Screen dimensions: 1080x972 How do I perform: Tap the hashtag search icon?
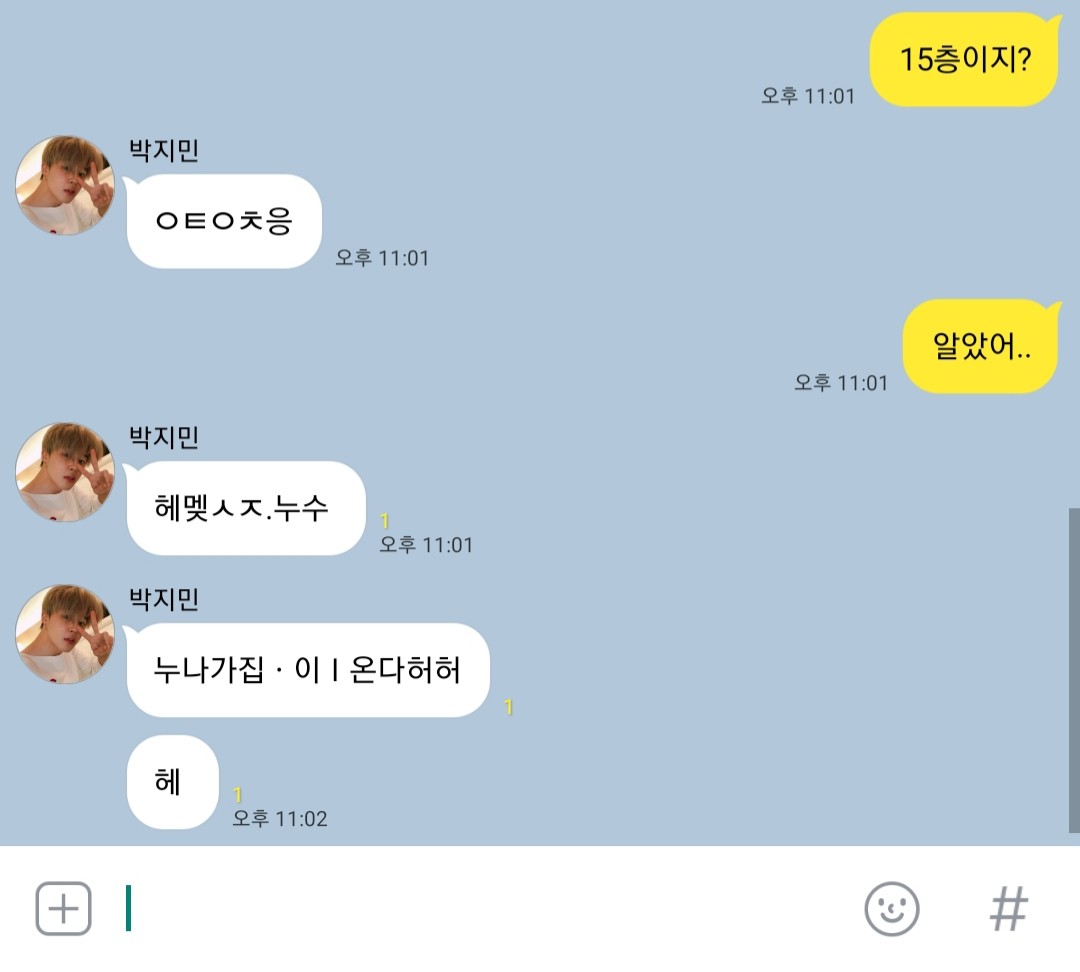1008,909
